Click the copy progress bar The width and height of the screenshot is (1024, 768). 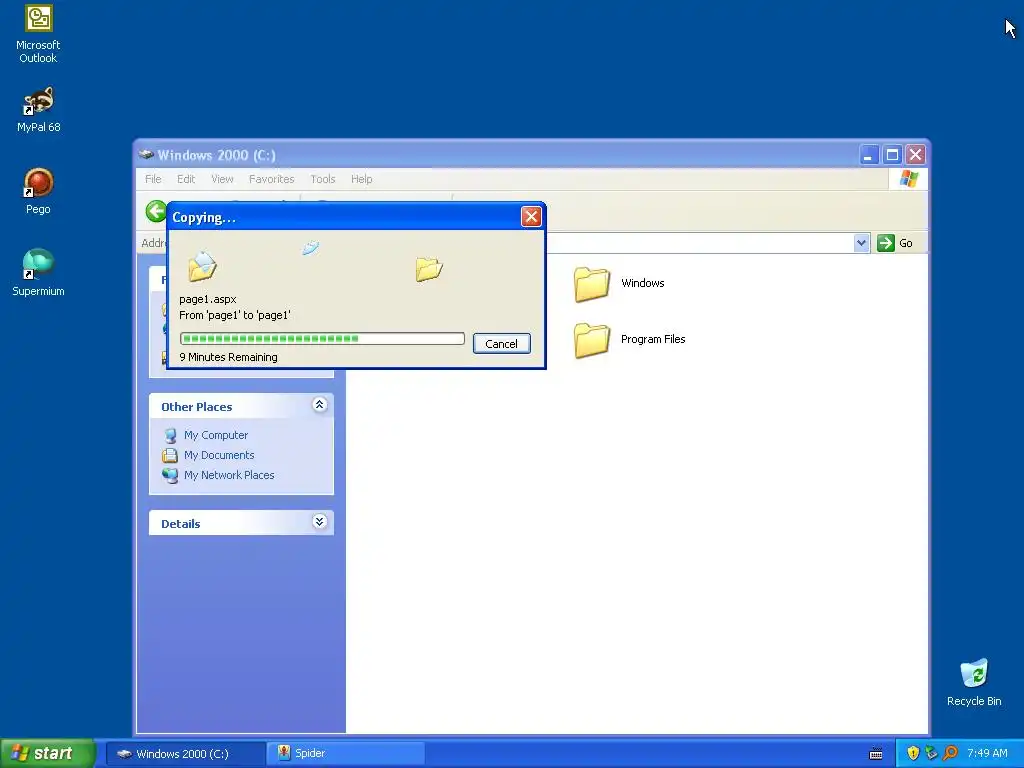point(322,338)
